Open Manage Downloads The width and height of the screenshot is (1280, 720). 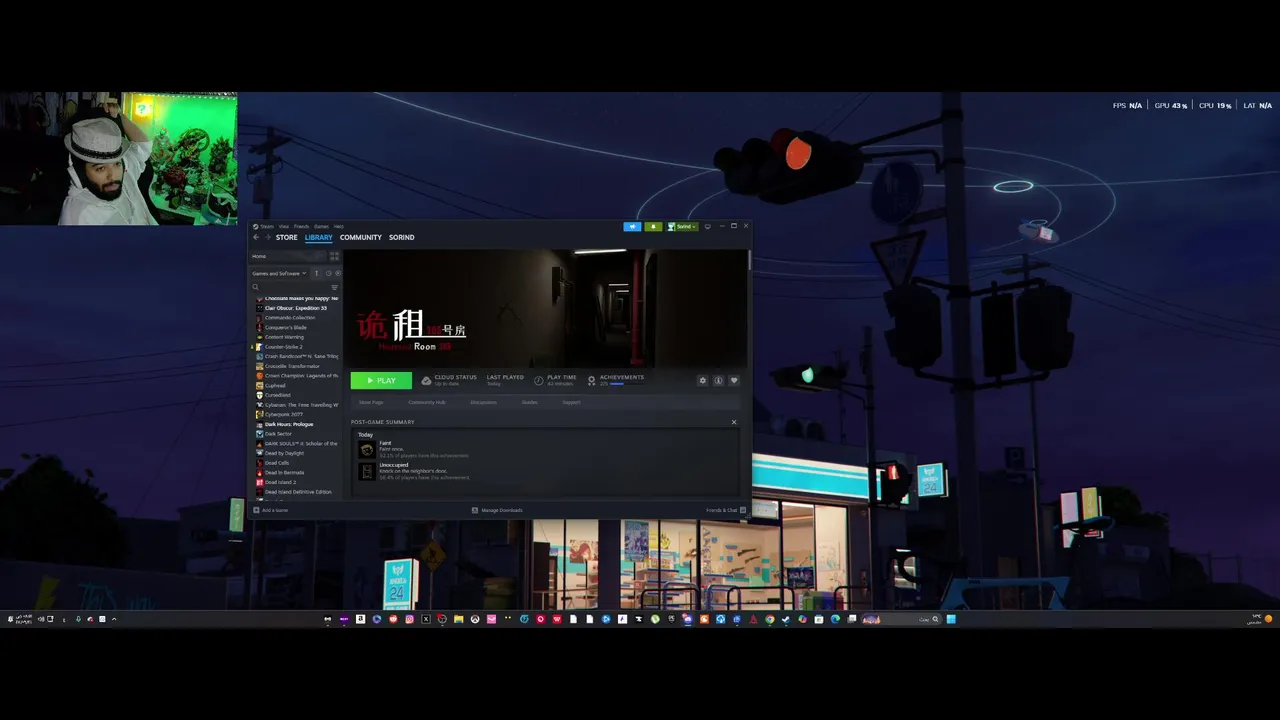(497, 510)
